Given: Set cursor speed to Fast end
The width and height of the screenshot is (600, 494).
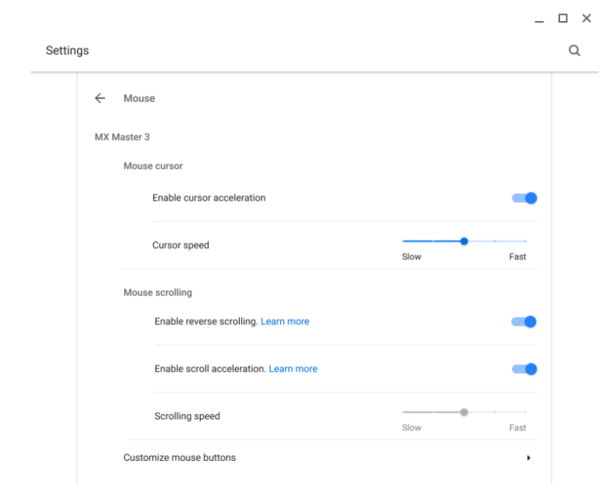Looking at the screenshot, I should (526, 241).
